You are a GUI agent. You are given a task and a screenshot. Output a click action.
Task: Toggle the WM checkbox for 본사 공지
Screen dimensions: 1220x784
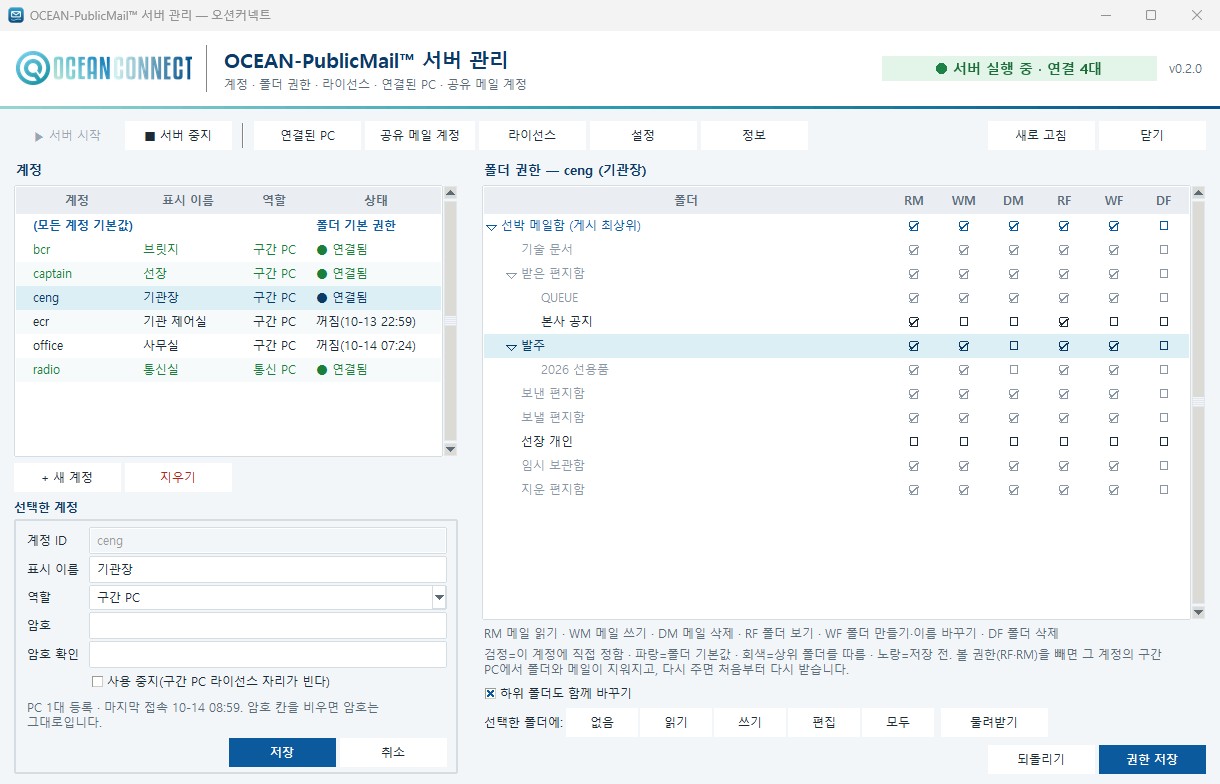click(964, 322)
